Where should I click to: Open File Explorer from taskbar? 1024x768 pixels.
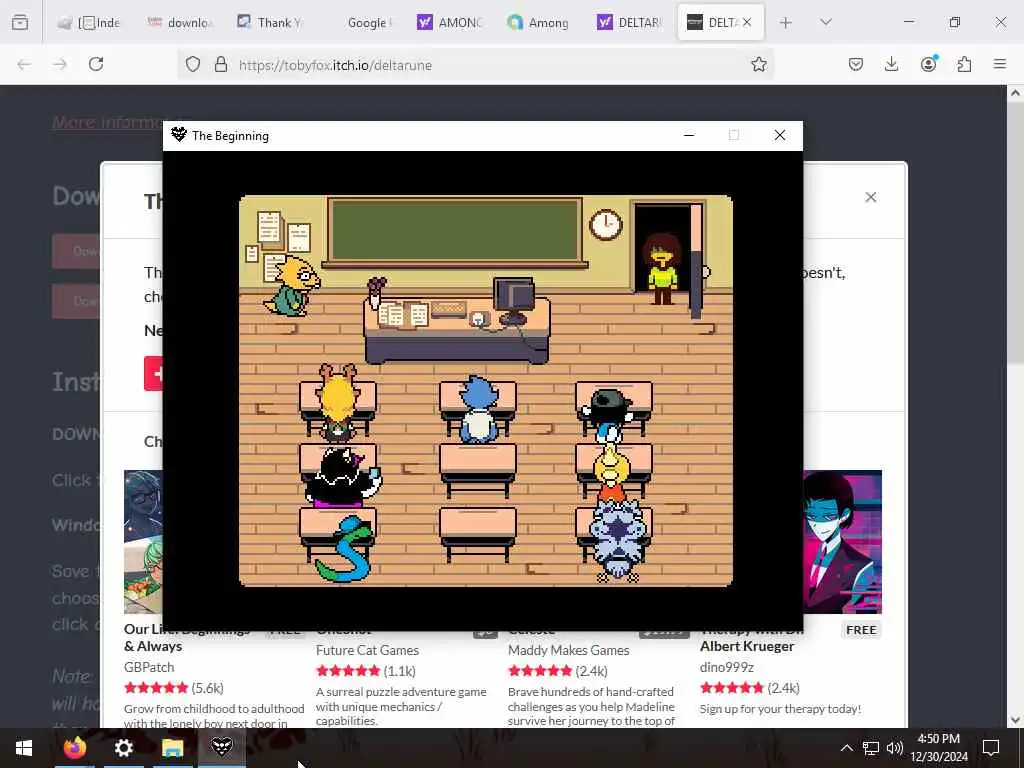172,748
